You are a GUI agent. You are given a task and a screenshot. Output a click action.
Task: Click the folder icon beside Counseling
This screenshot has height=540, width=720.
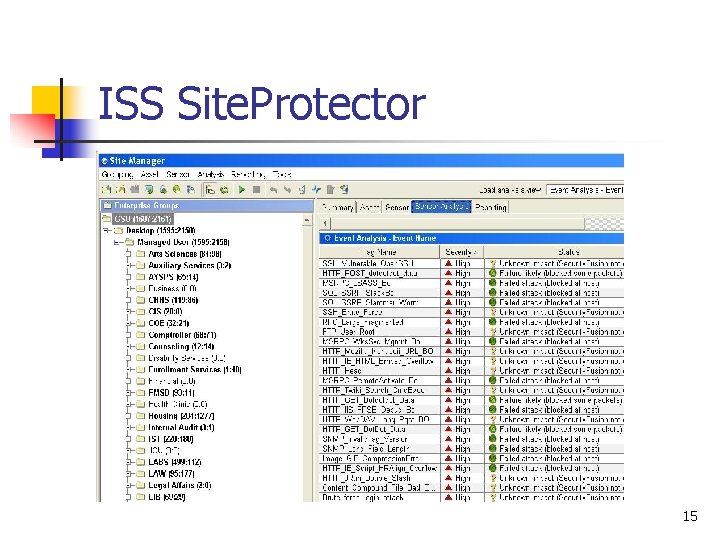141,347
